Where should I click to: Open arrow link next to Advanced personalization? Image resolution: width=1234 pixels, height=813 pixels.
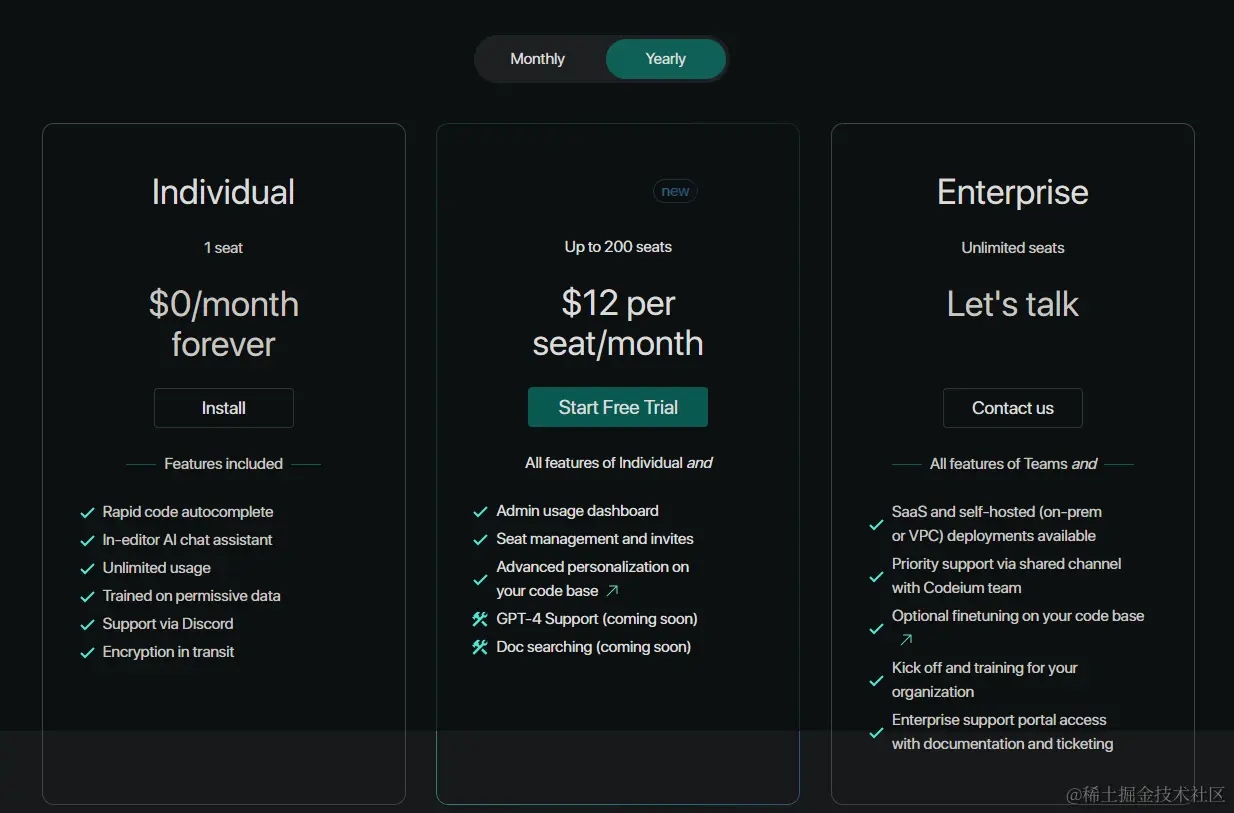point(613,591)
